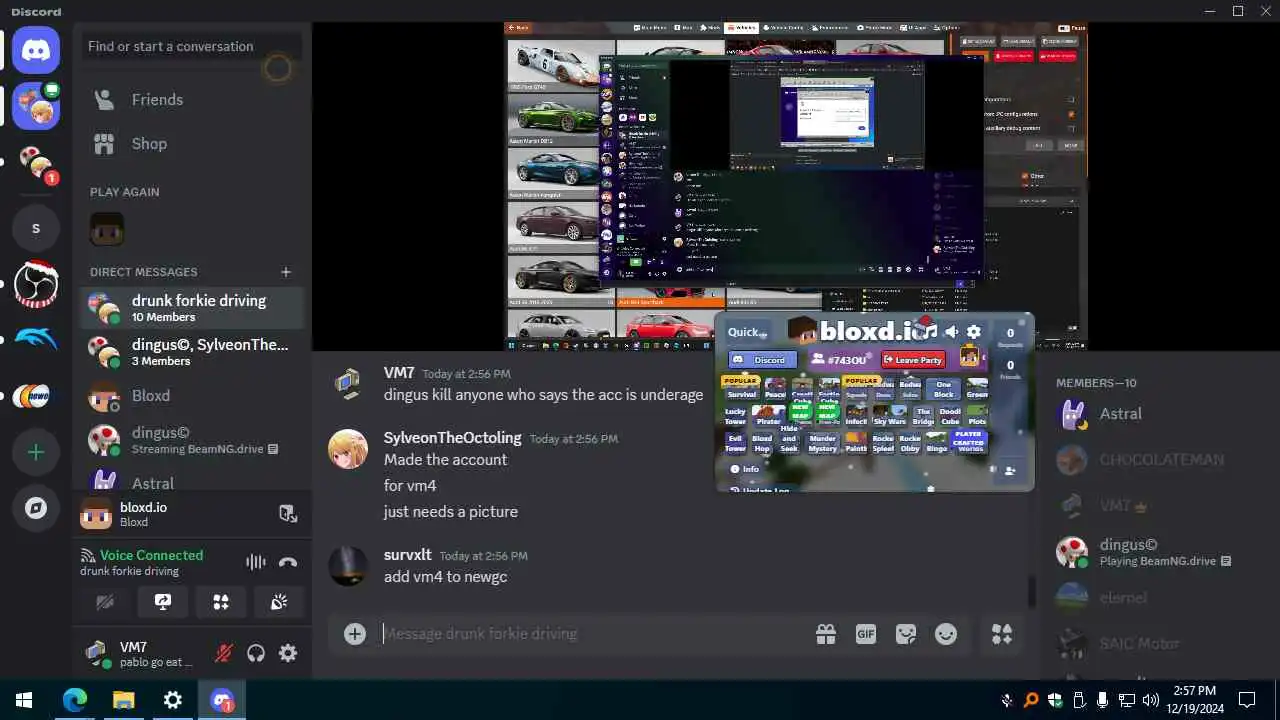Open the server labeled S in sidebar
1280x720 pixels.
click(36, 228)
